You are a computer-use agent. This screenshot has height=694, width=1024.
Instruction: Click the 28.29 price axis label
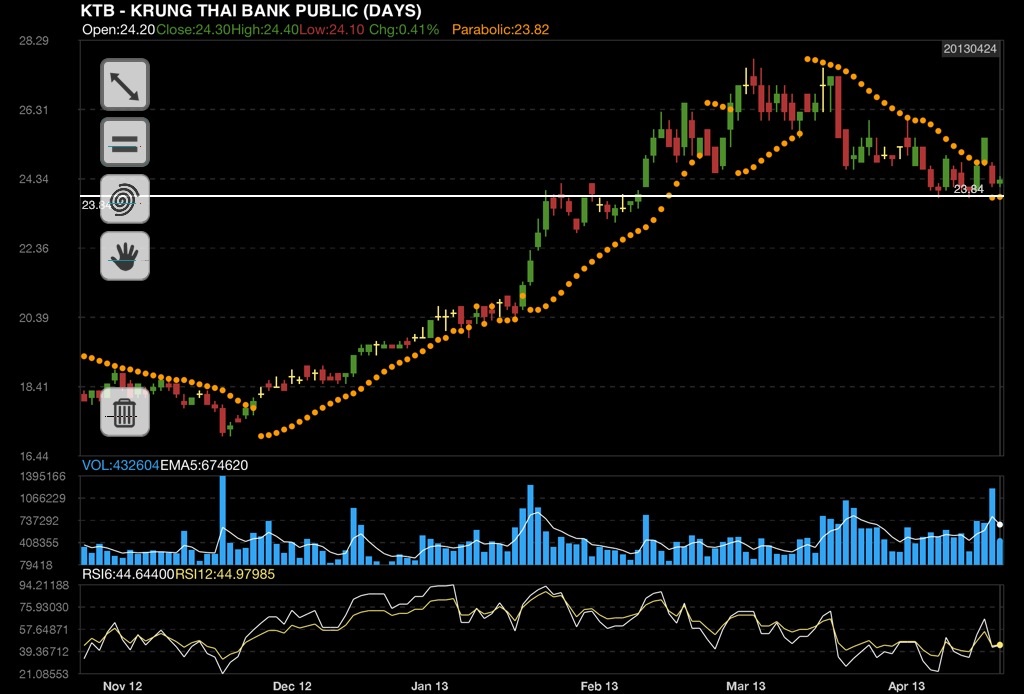pos(34,40)
